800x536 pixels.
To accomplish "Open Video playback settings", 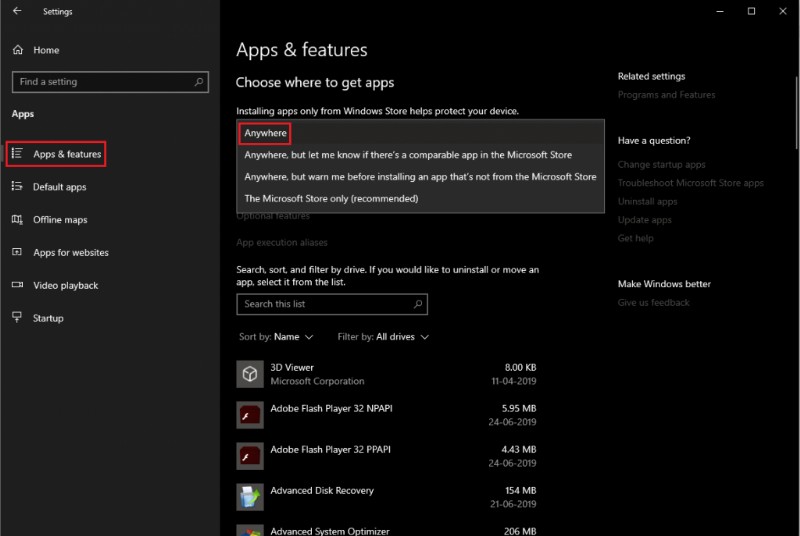I will point(65,285).
